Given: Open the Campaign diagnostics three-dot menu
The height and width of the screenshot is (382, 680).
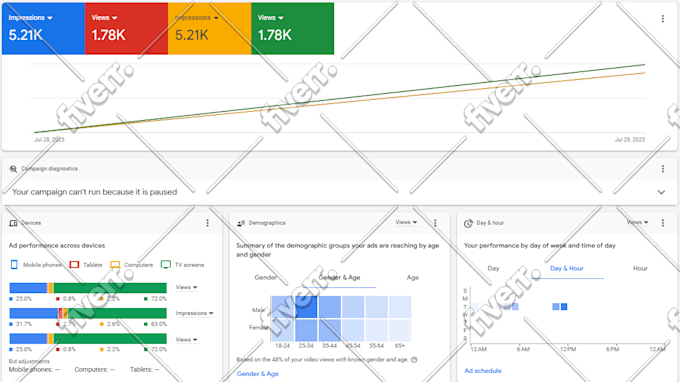Looking at the screenshot, I should (x=663, y=169).
